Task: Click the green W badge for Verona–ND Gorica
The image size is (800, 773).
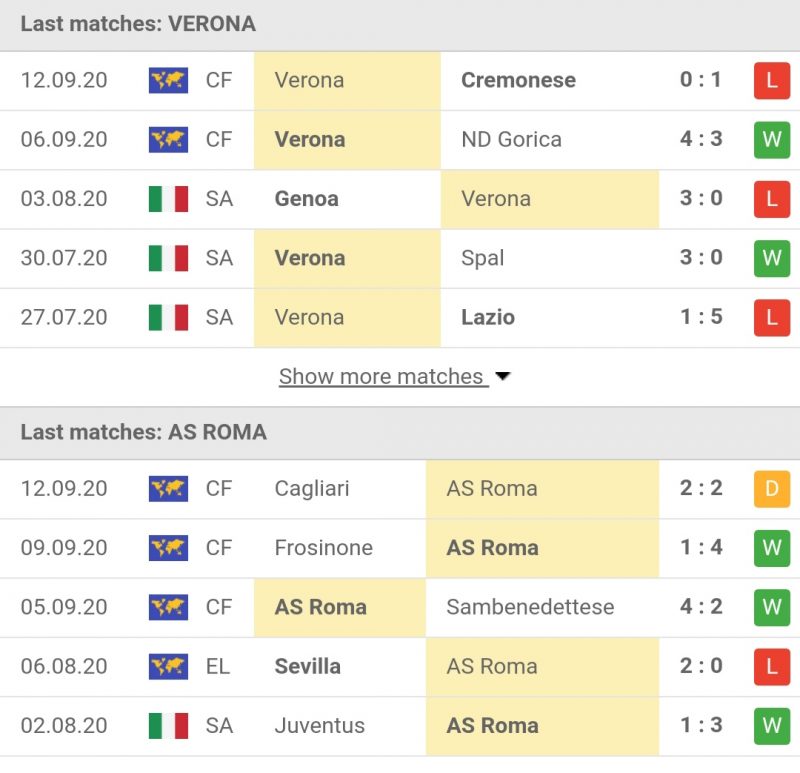Action: (771, 139)
